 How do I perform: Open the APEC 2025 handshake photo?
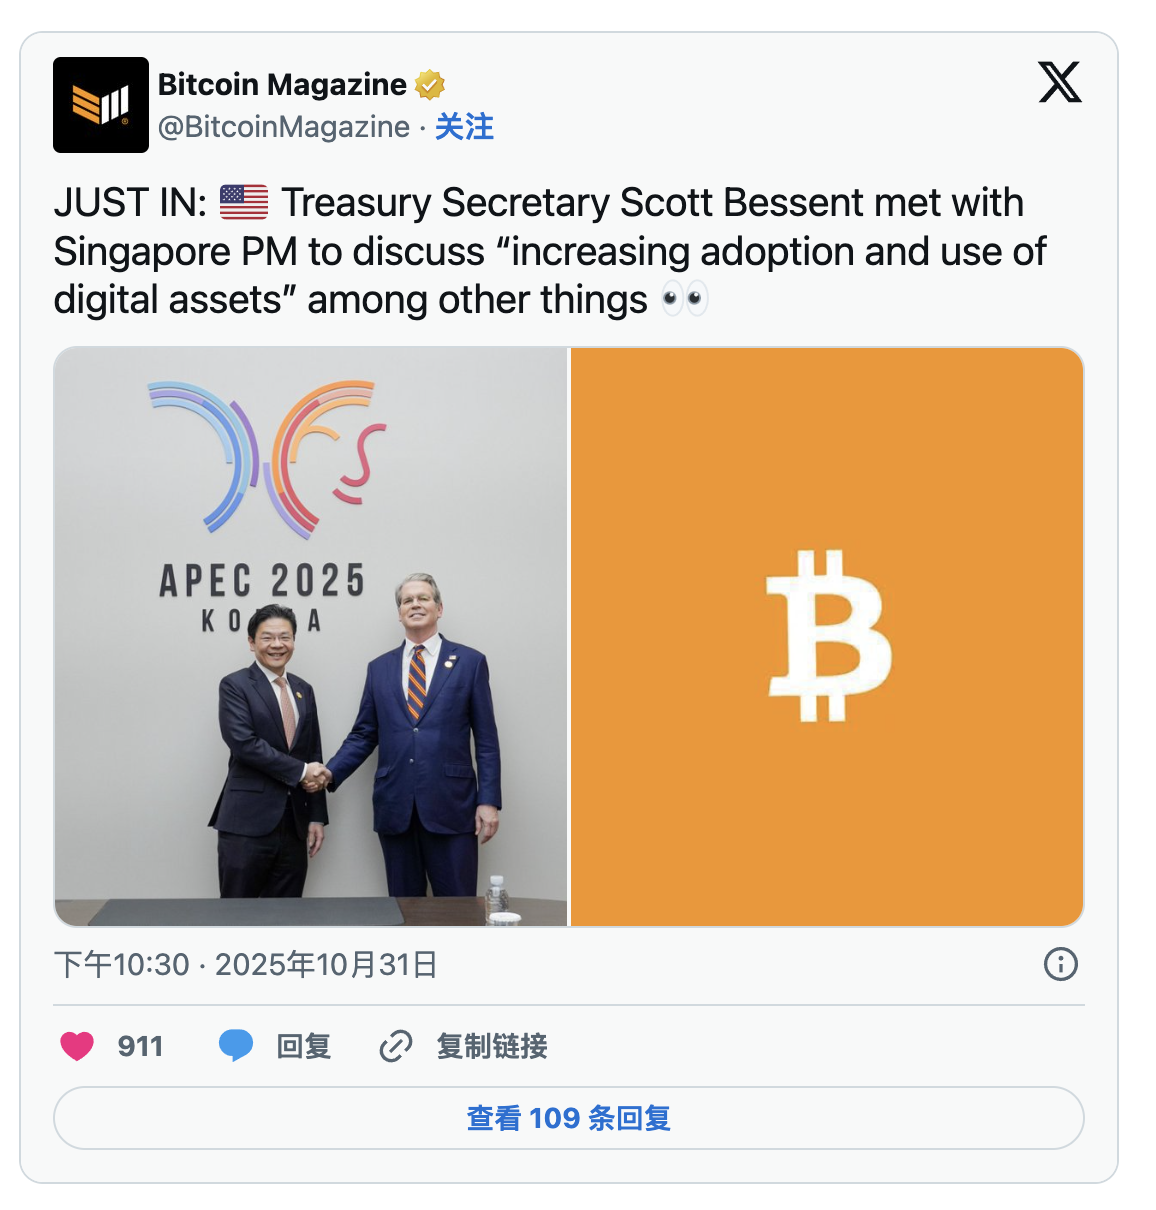[311, 636]
